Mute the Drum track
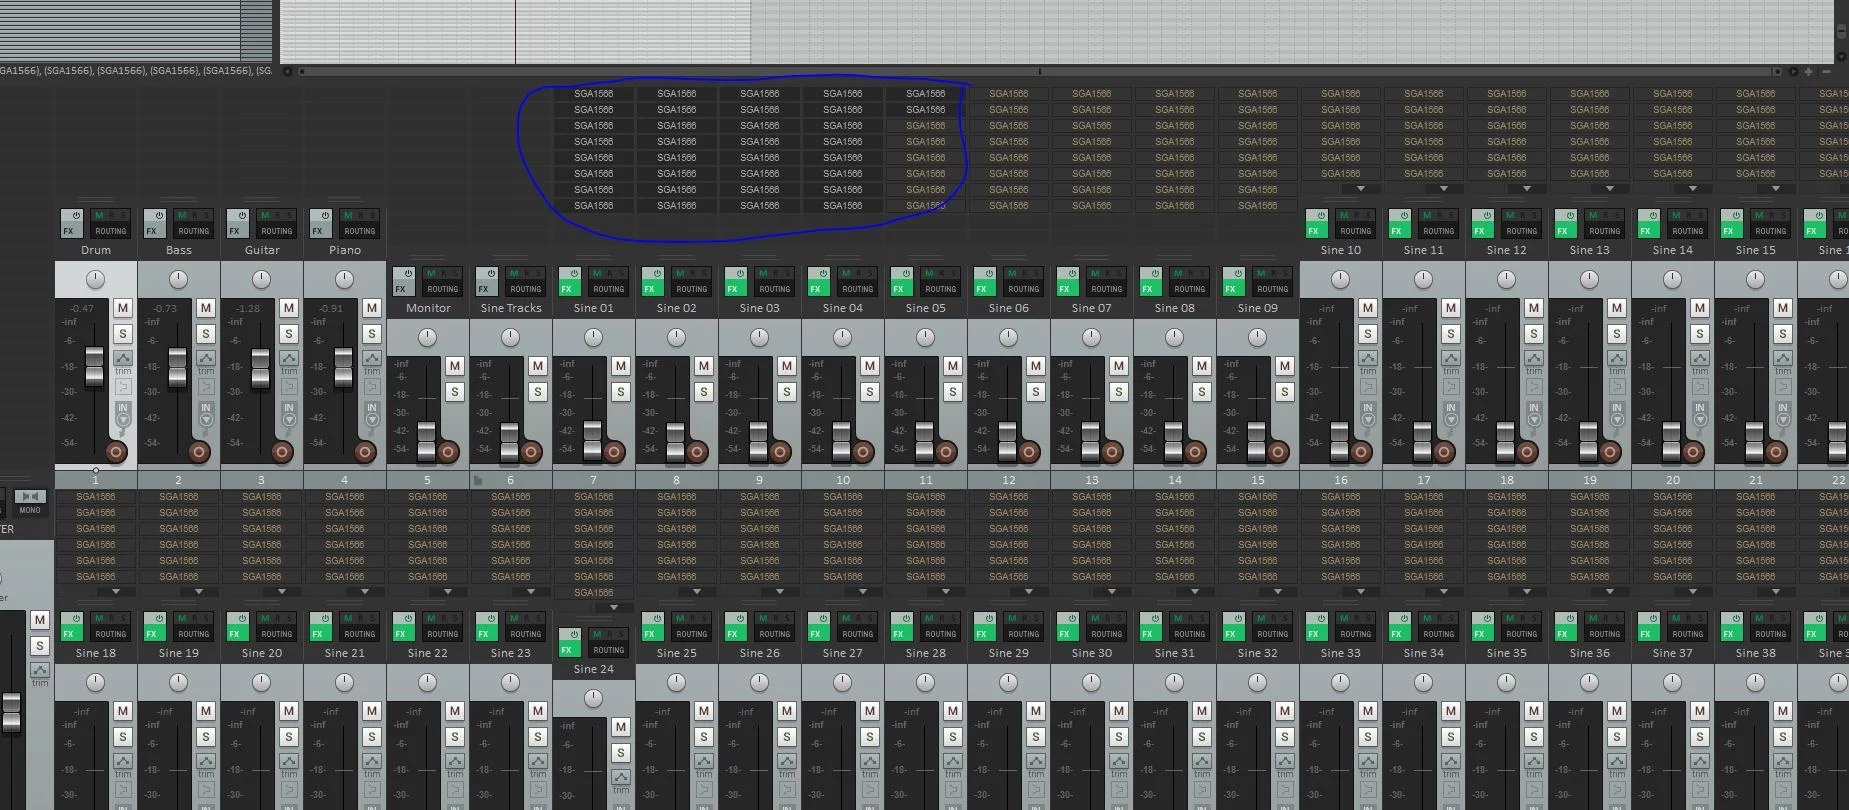The width and height of the screenshot is (1849, 810). point(123,308)
